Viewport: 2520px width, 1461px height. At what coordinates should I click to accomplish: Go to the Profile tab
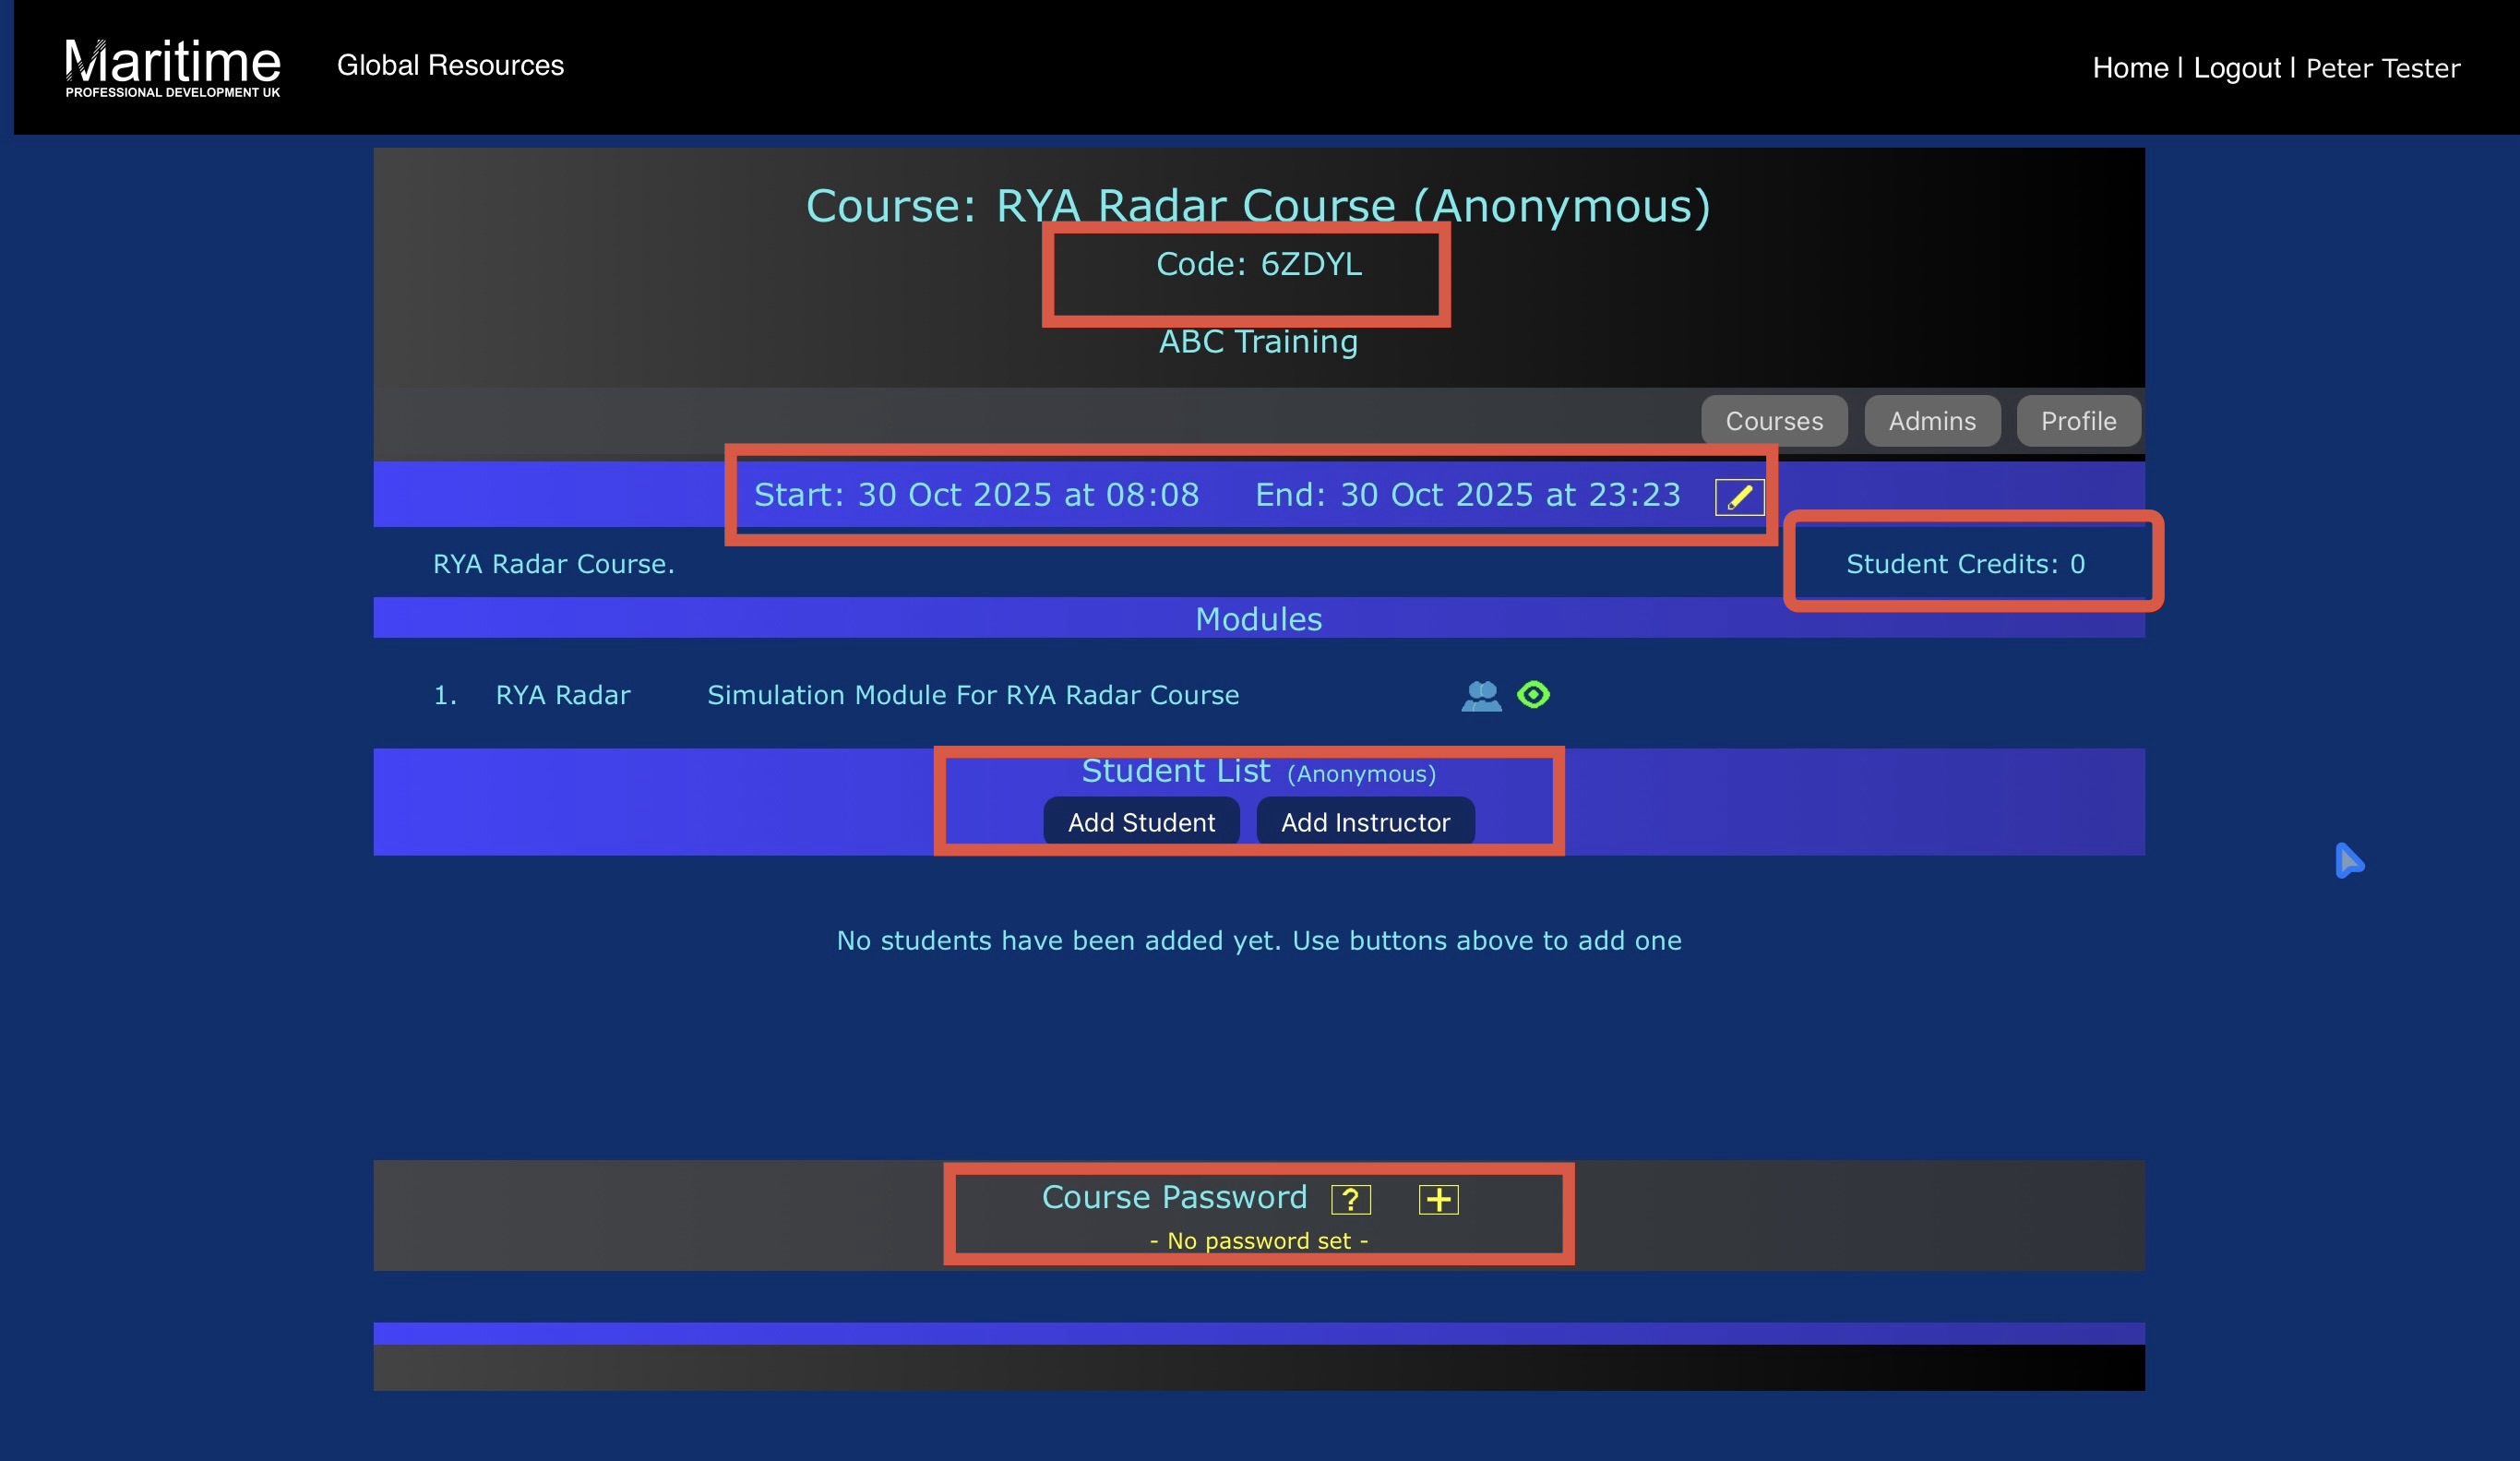point(2078,421)
